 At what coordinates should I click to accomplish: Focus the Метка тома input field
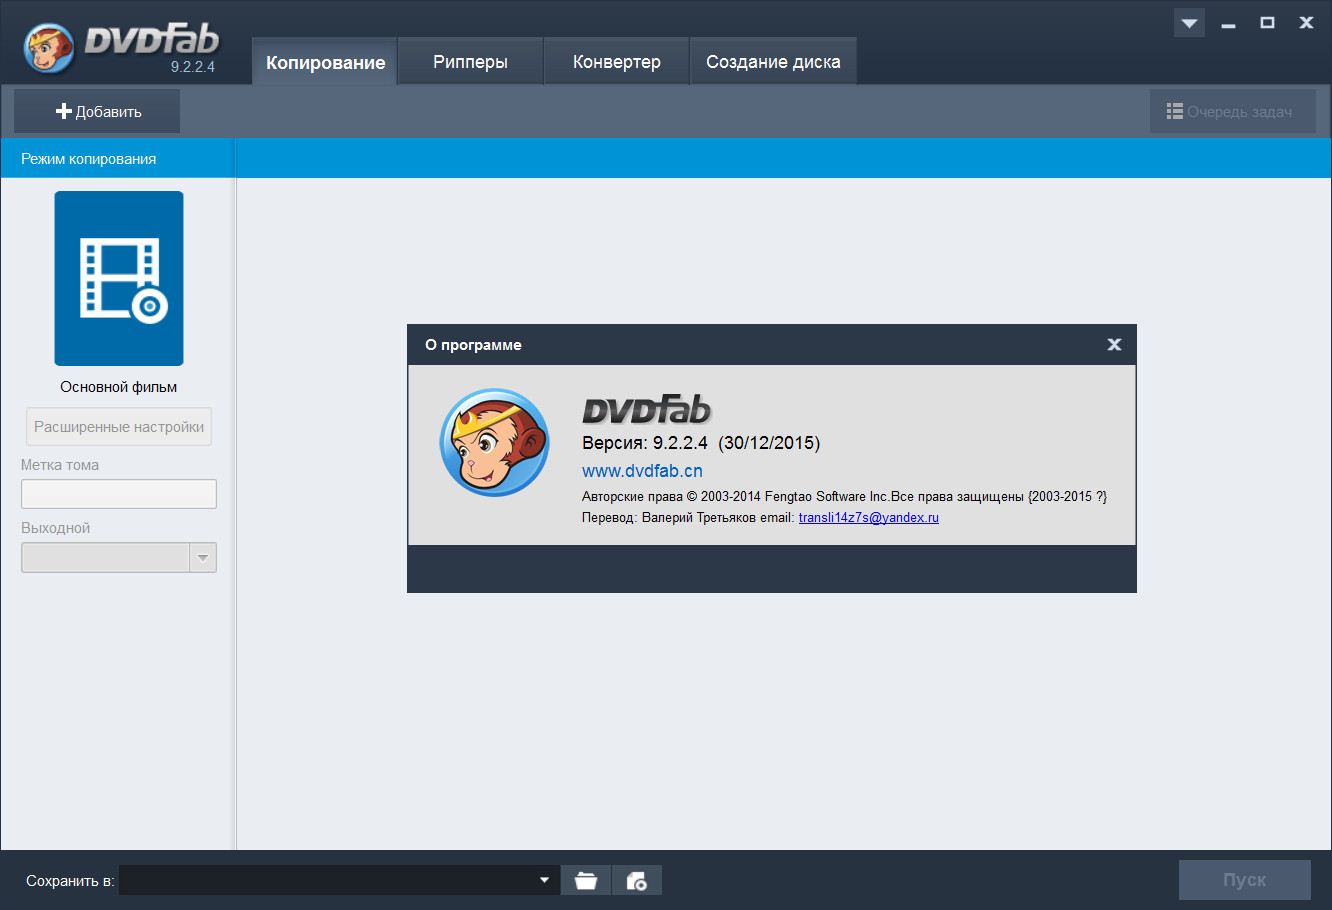click(x=119, y=494)
